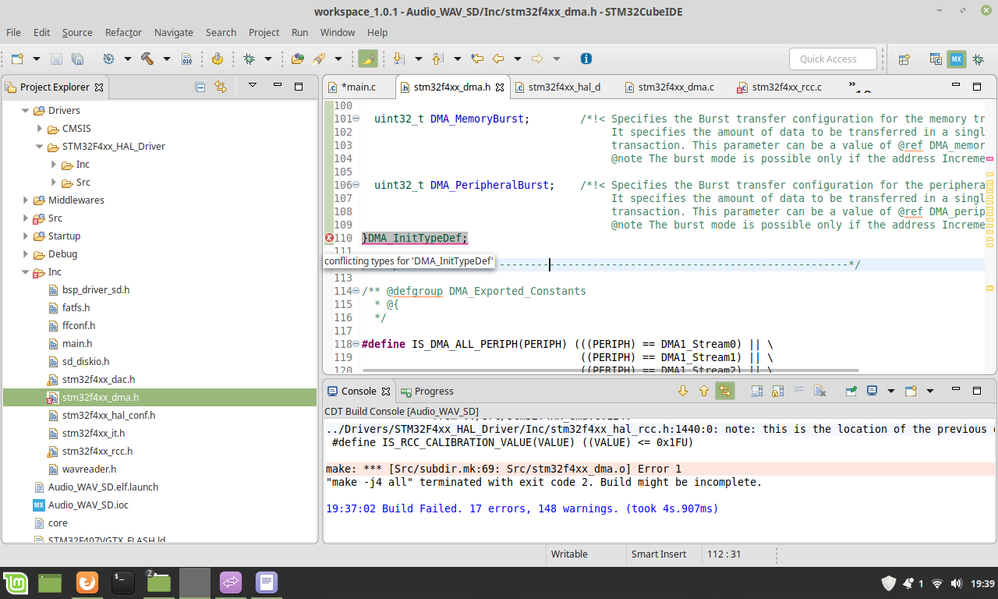Expand the Middlewares folder
Image resolution: width=998 pixels, height=599 pixels.
pyautogui.click(x=25, y=200)
